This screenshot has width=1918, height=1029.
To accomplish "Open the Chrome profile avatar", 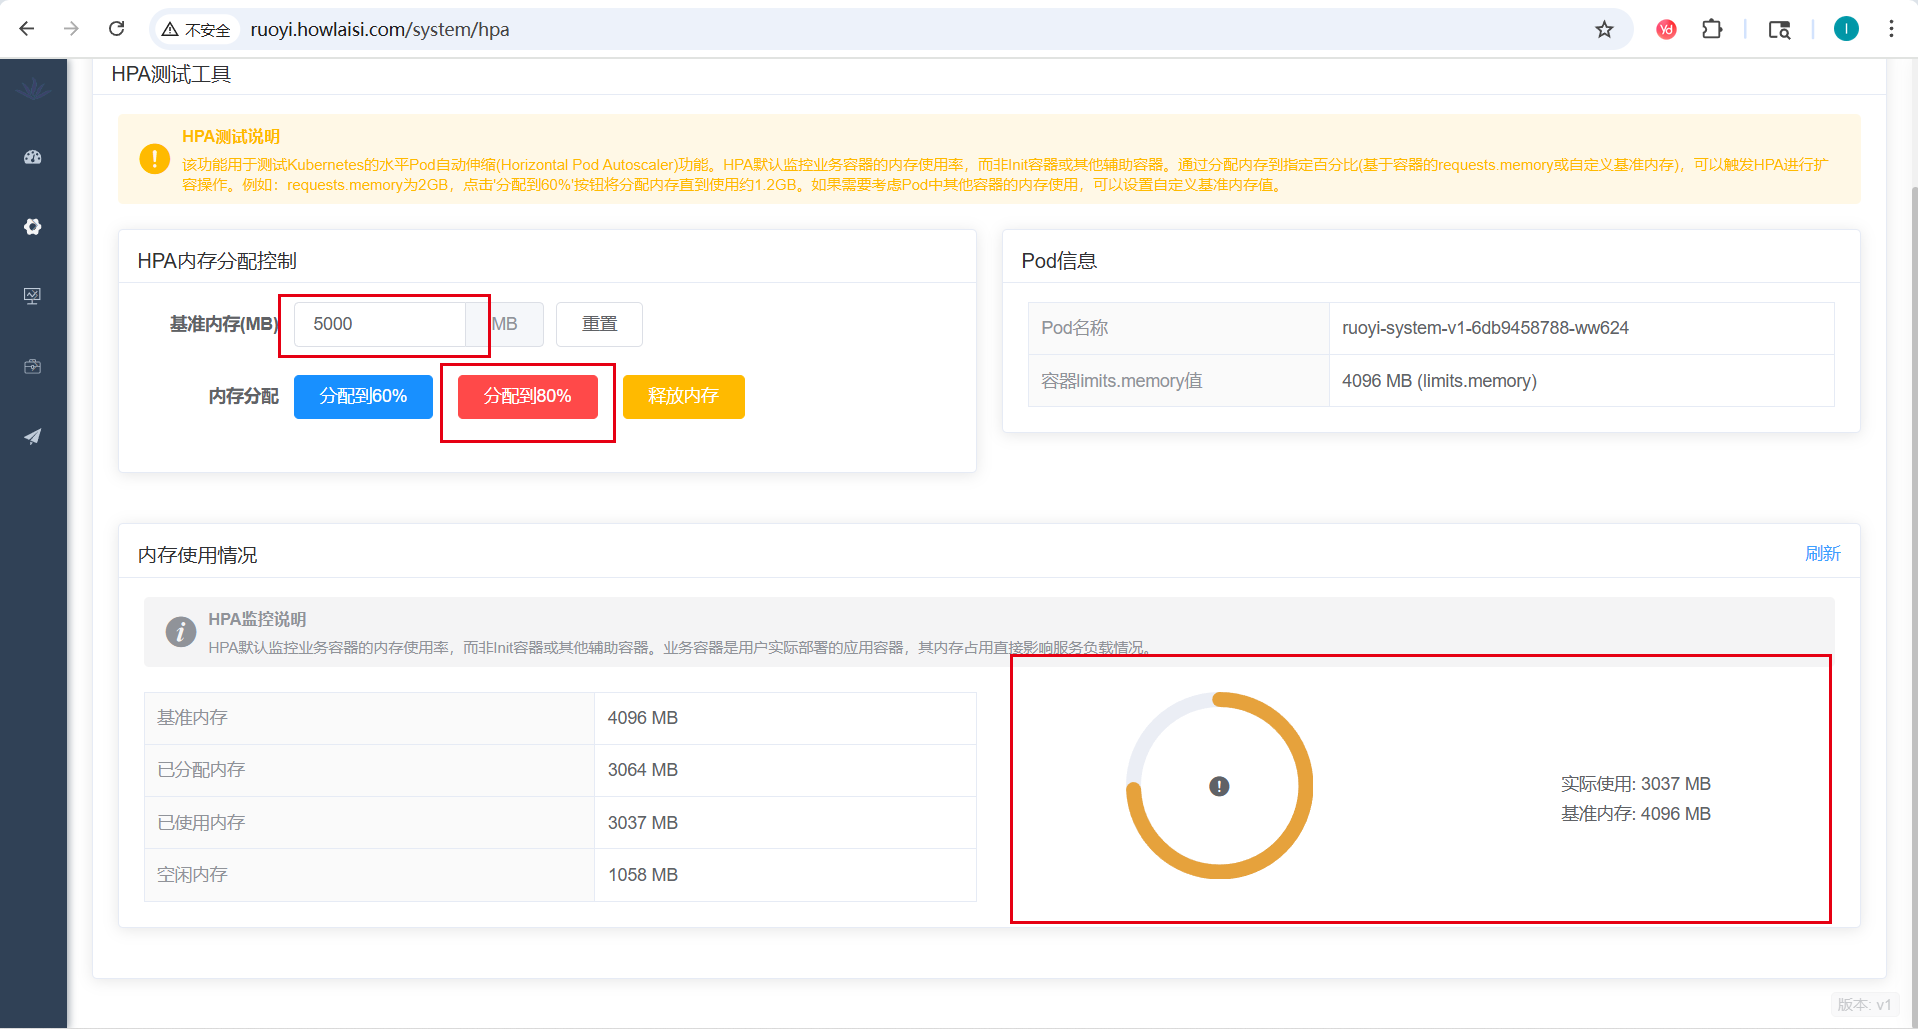I will 1846,29.
